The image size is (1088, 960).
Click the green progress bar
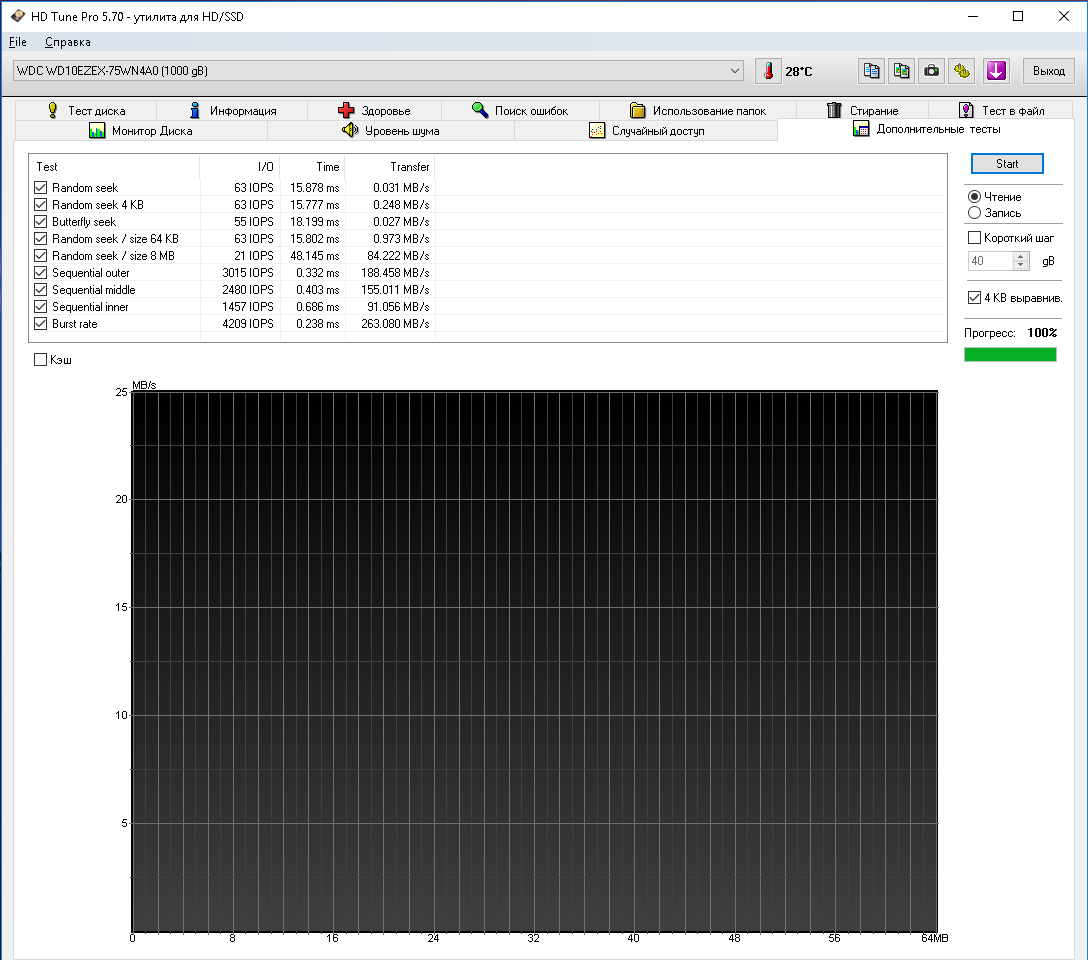pos(1010,354)
